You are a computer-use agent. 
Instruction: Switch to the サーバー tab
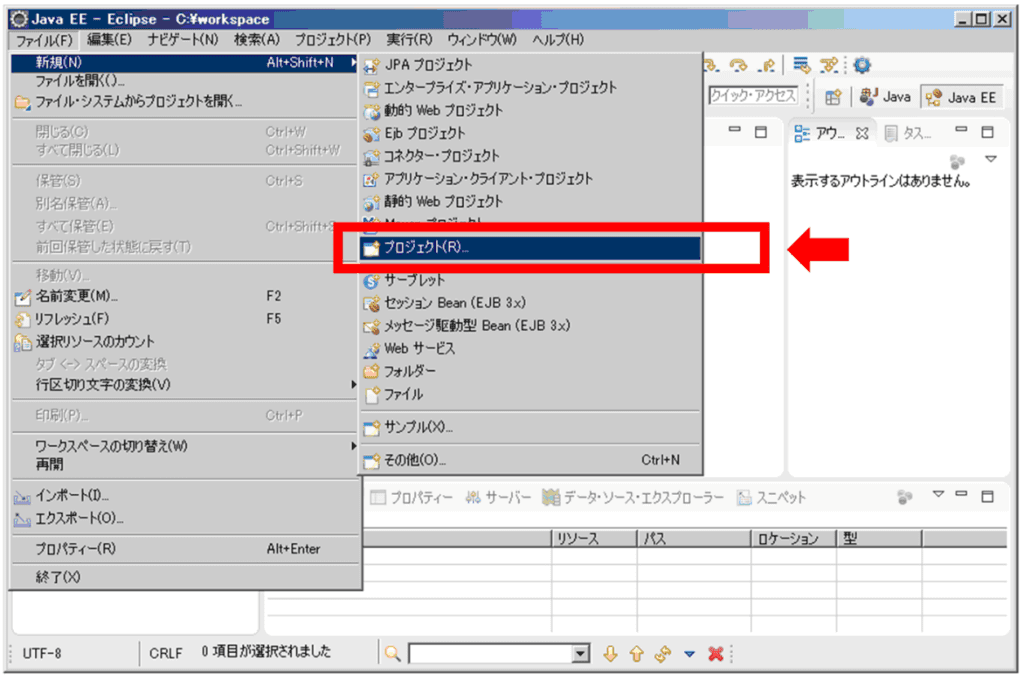(499, 498)
